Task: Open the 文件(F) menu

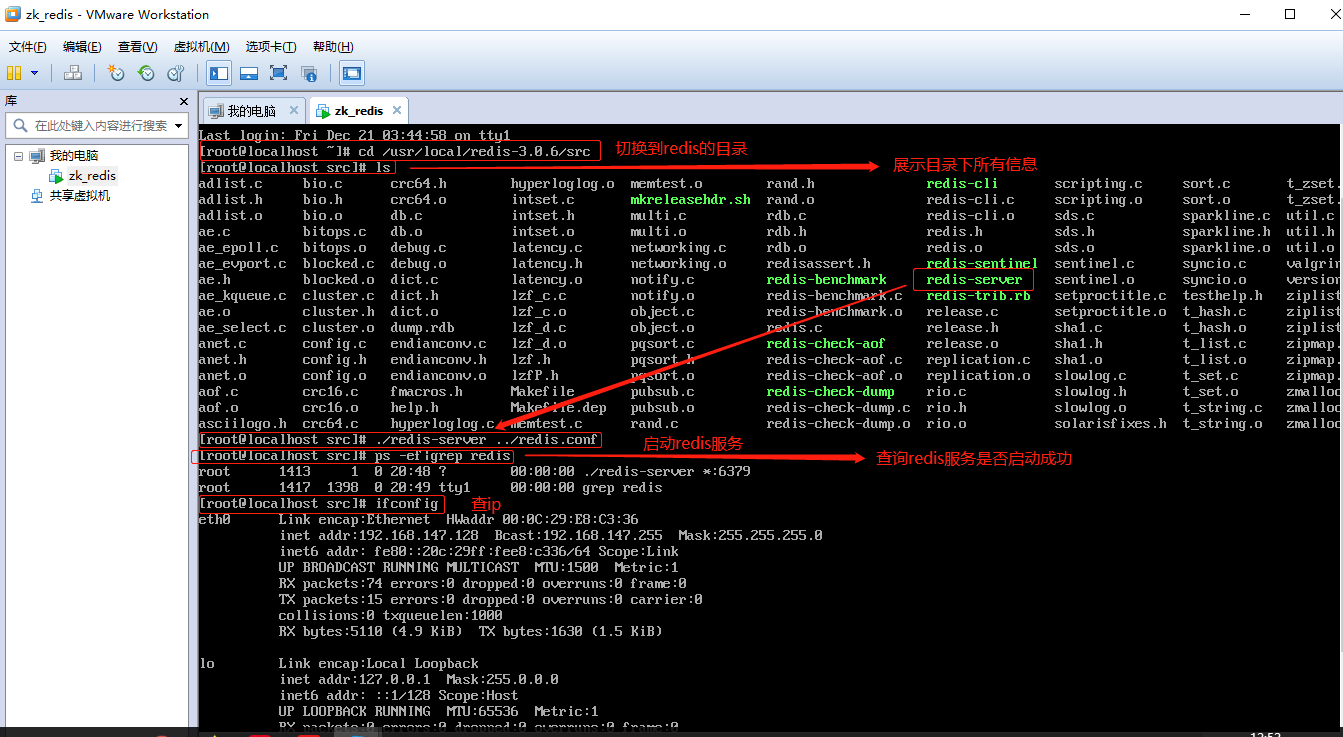Action: click(x=28, y=47)
